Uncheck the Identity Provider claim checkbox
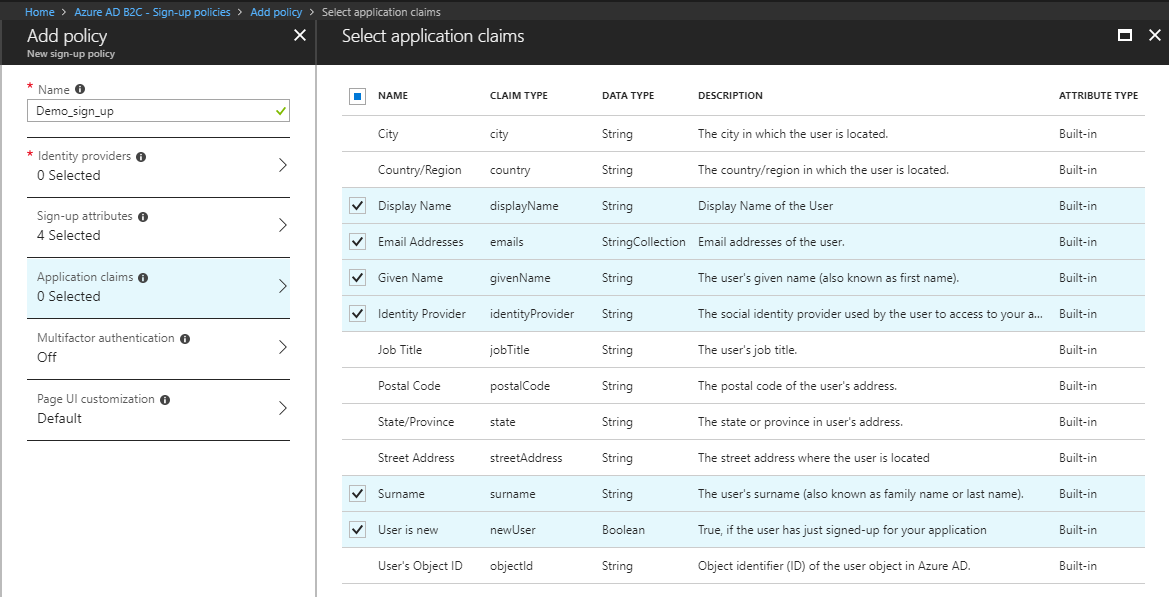This screenshot has width=1169, height=597. pos(358,314)
